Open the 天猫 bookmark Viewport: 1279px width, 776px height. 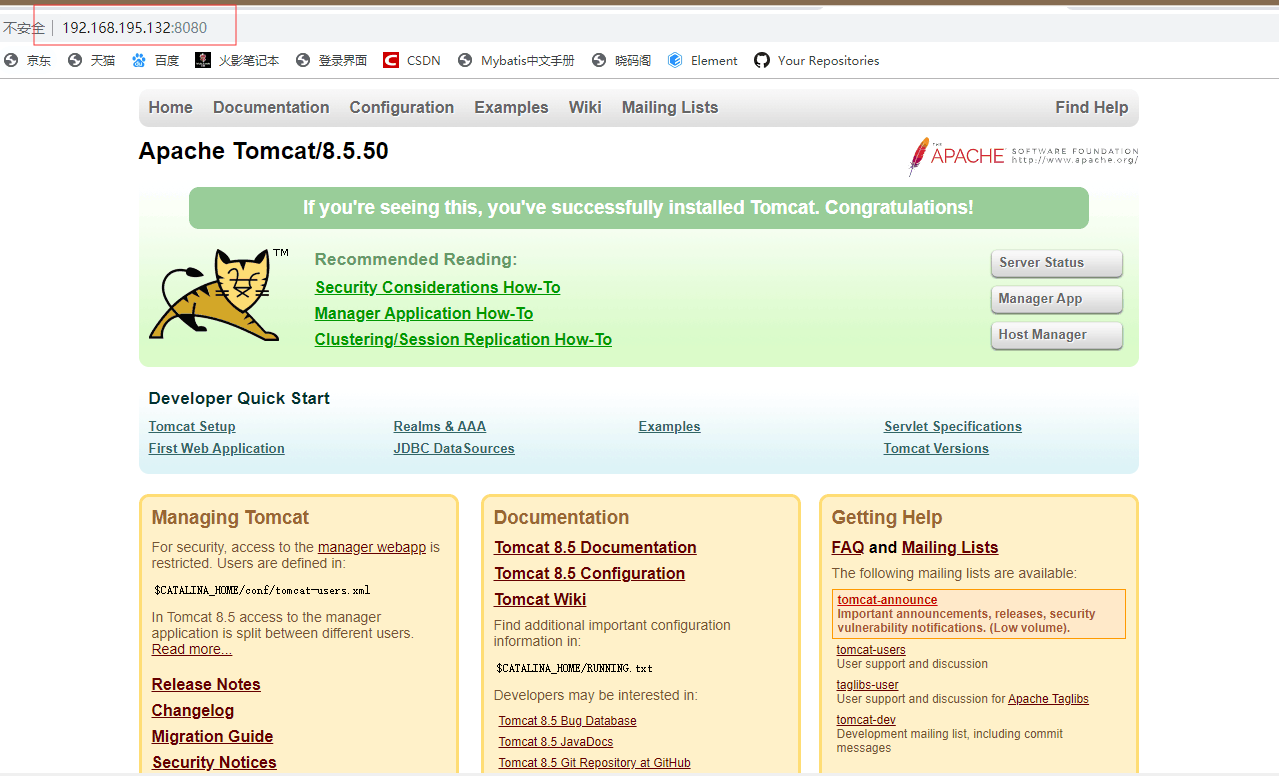pyautogui.click(x=92, y=61)
